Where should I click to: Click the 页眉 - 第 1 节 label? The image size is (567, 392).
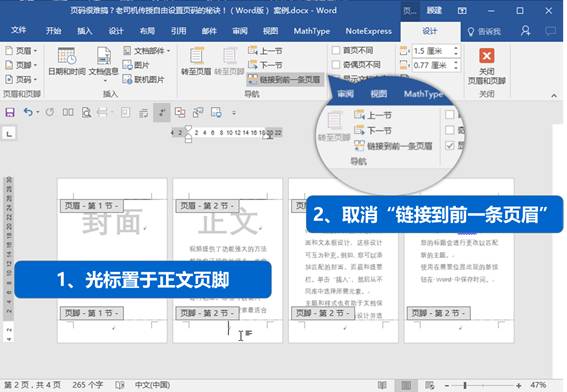click(x=91, y=206)
